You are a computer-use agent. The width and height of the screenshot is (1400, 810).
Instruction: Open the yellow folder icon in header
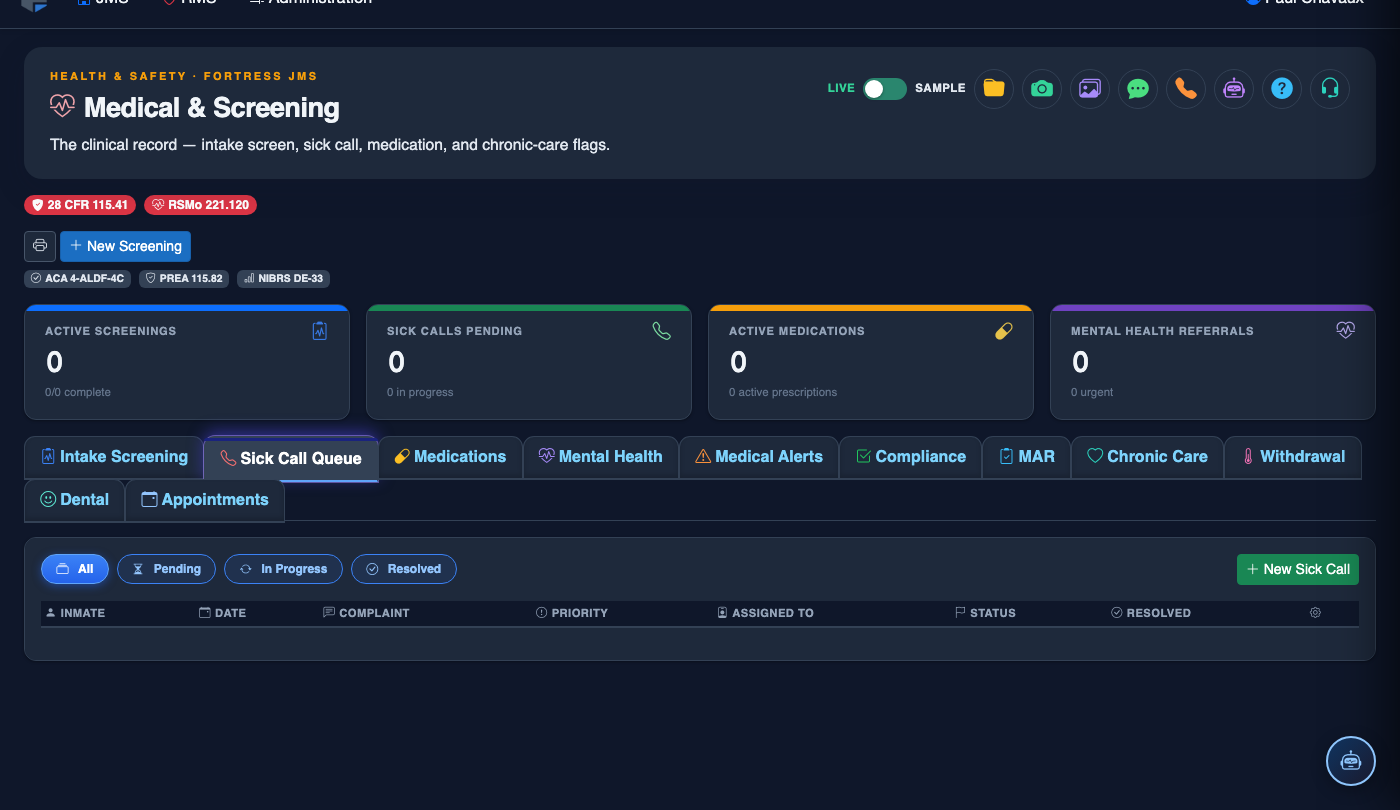coord(994,88)
